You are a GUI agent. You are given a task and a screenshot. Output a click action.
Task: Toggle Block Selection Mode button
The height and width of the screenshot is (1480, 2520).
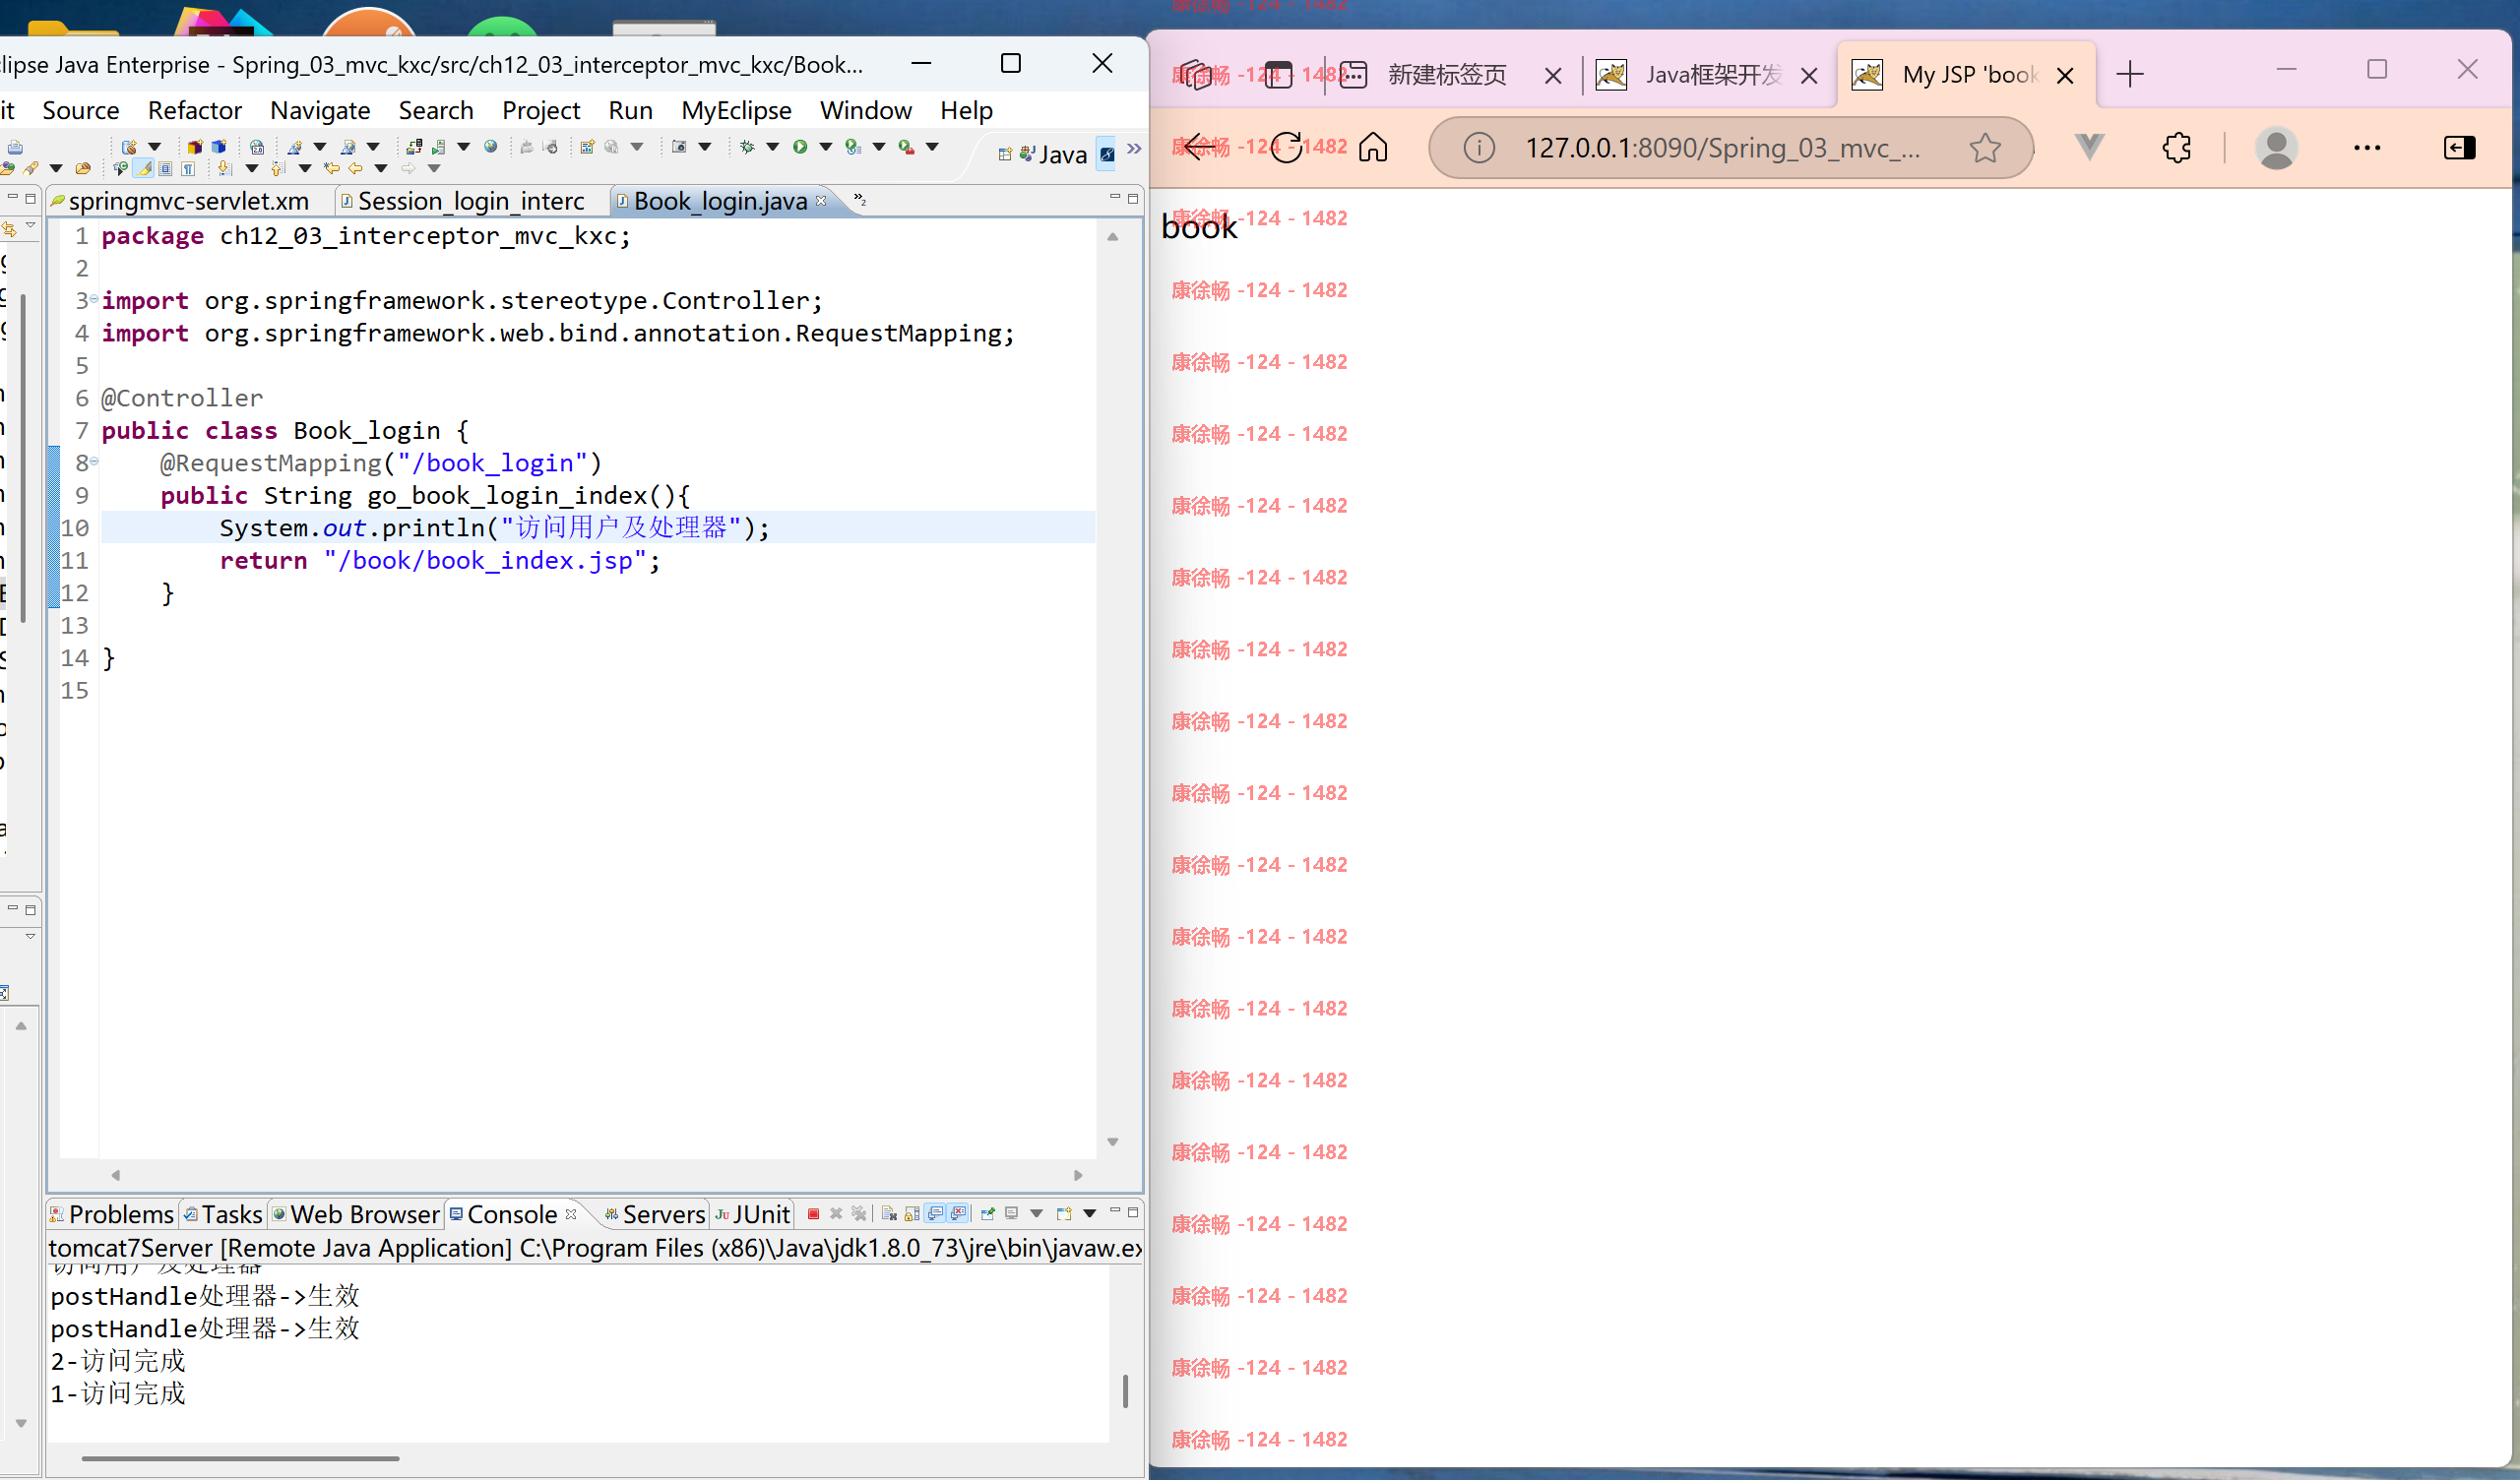tap(165, 168)
